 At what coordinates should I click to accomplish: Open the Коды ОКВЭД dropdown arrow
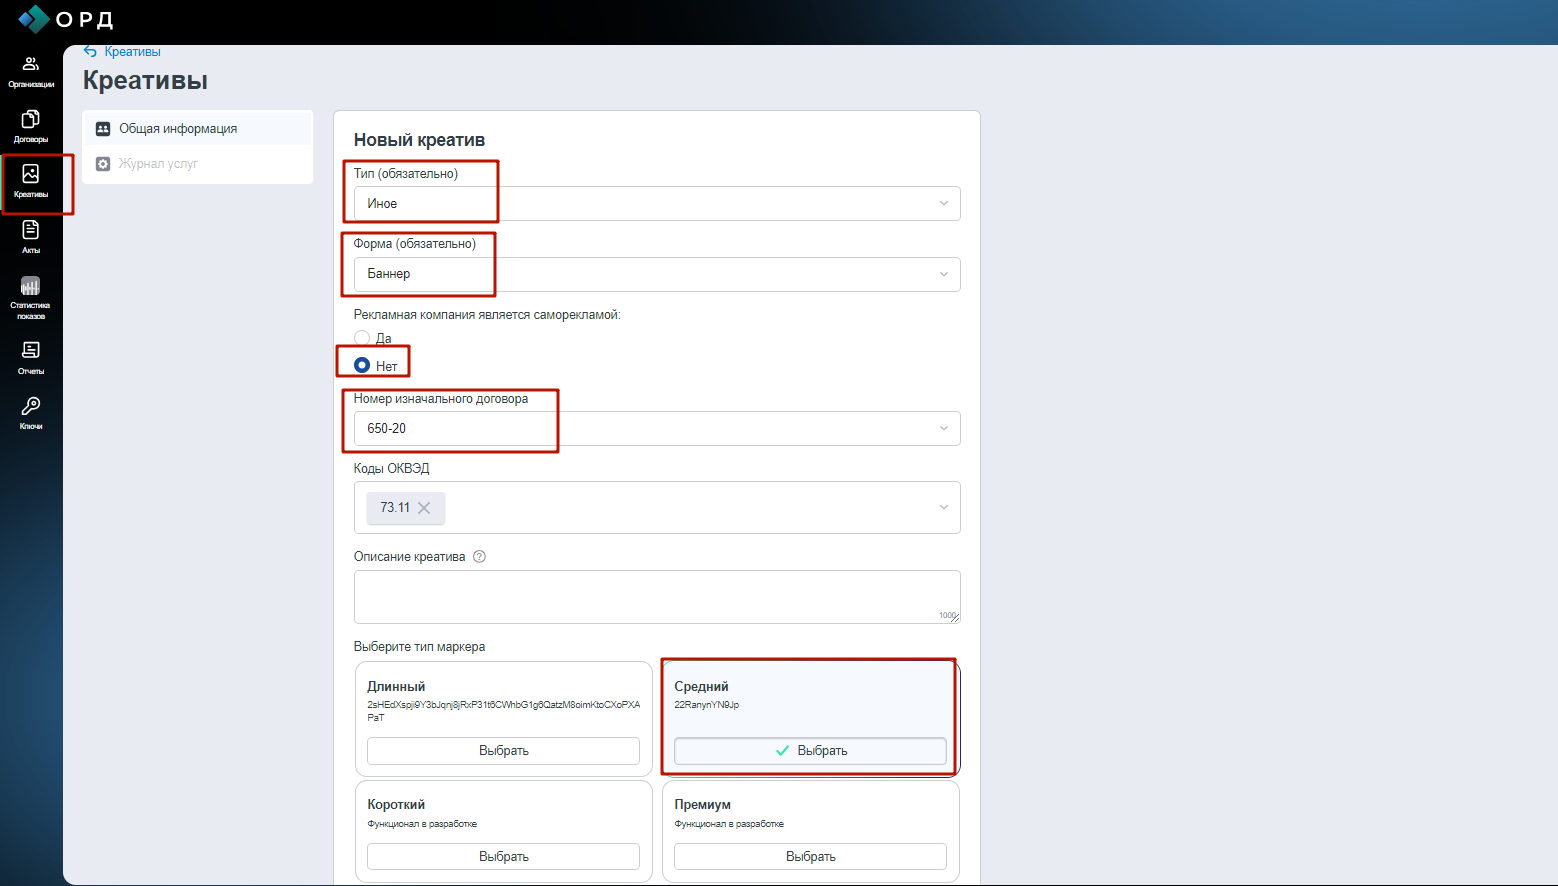pyautogui.click(x=943, y=508)
